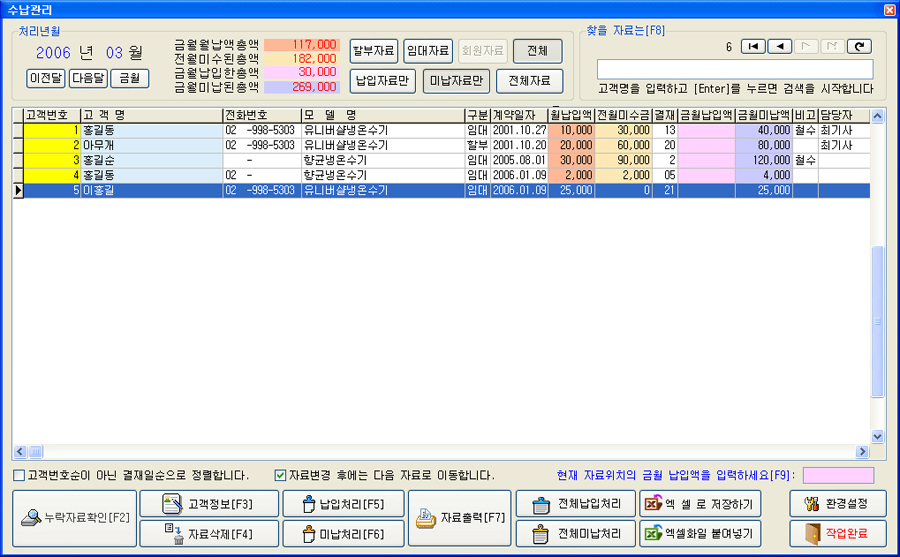Click the 고객정보[F3] document icon

(172, 504)
